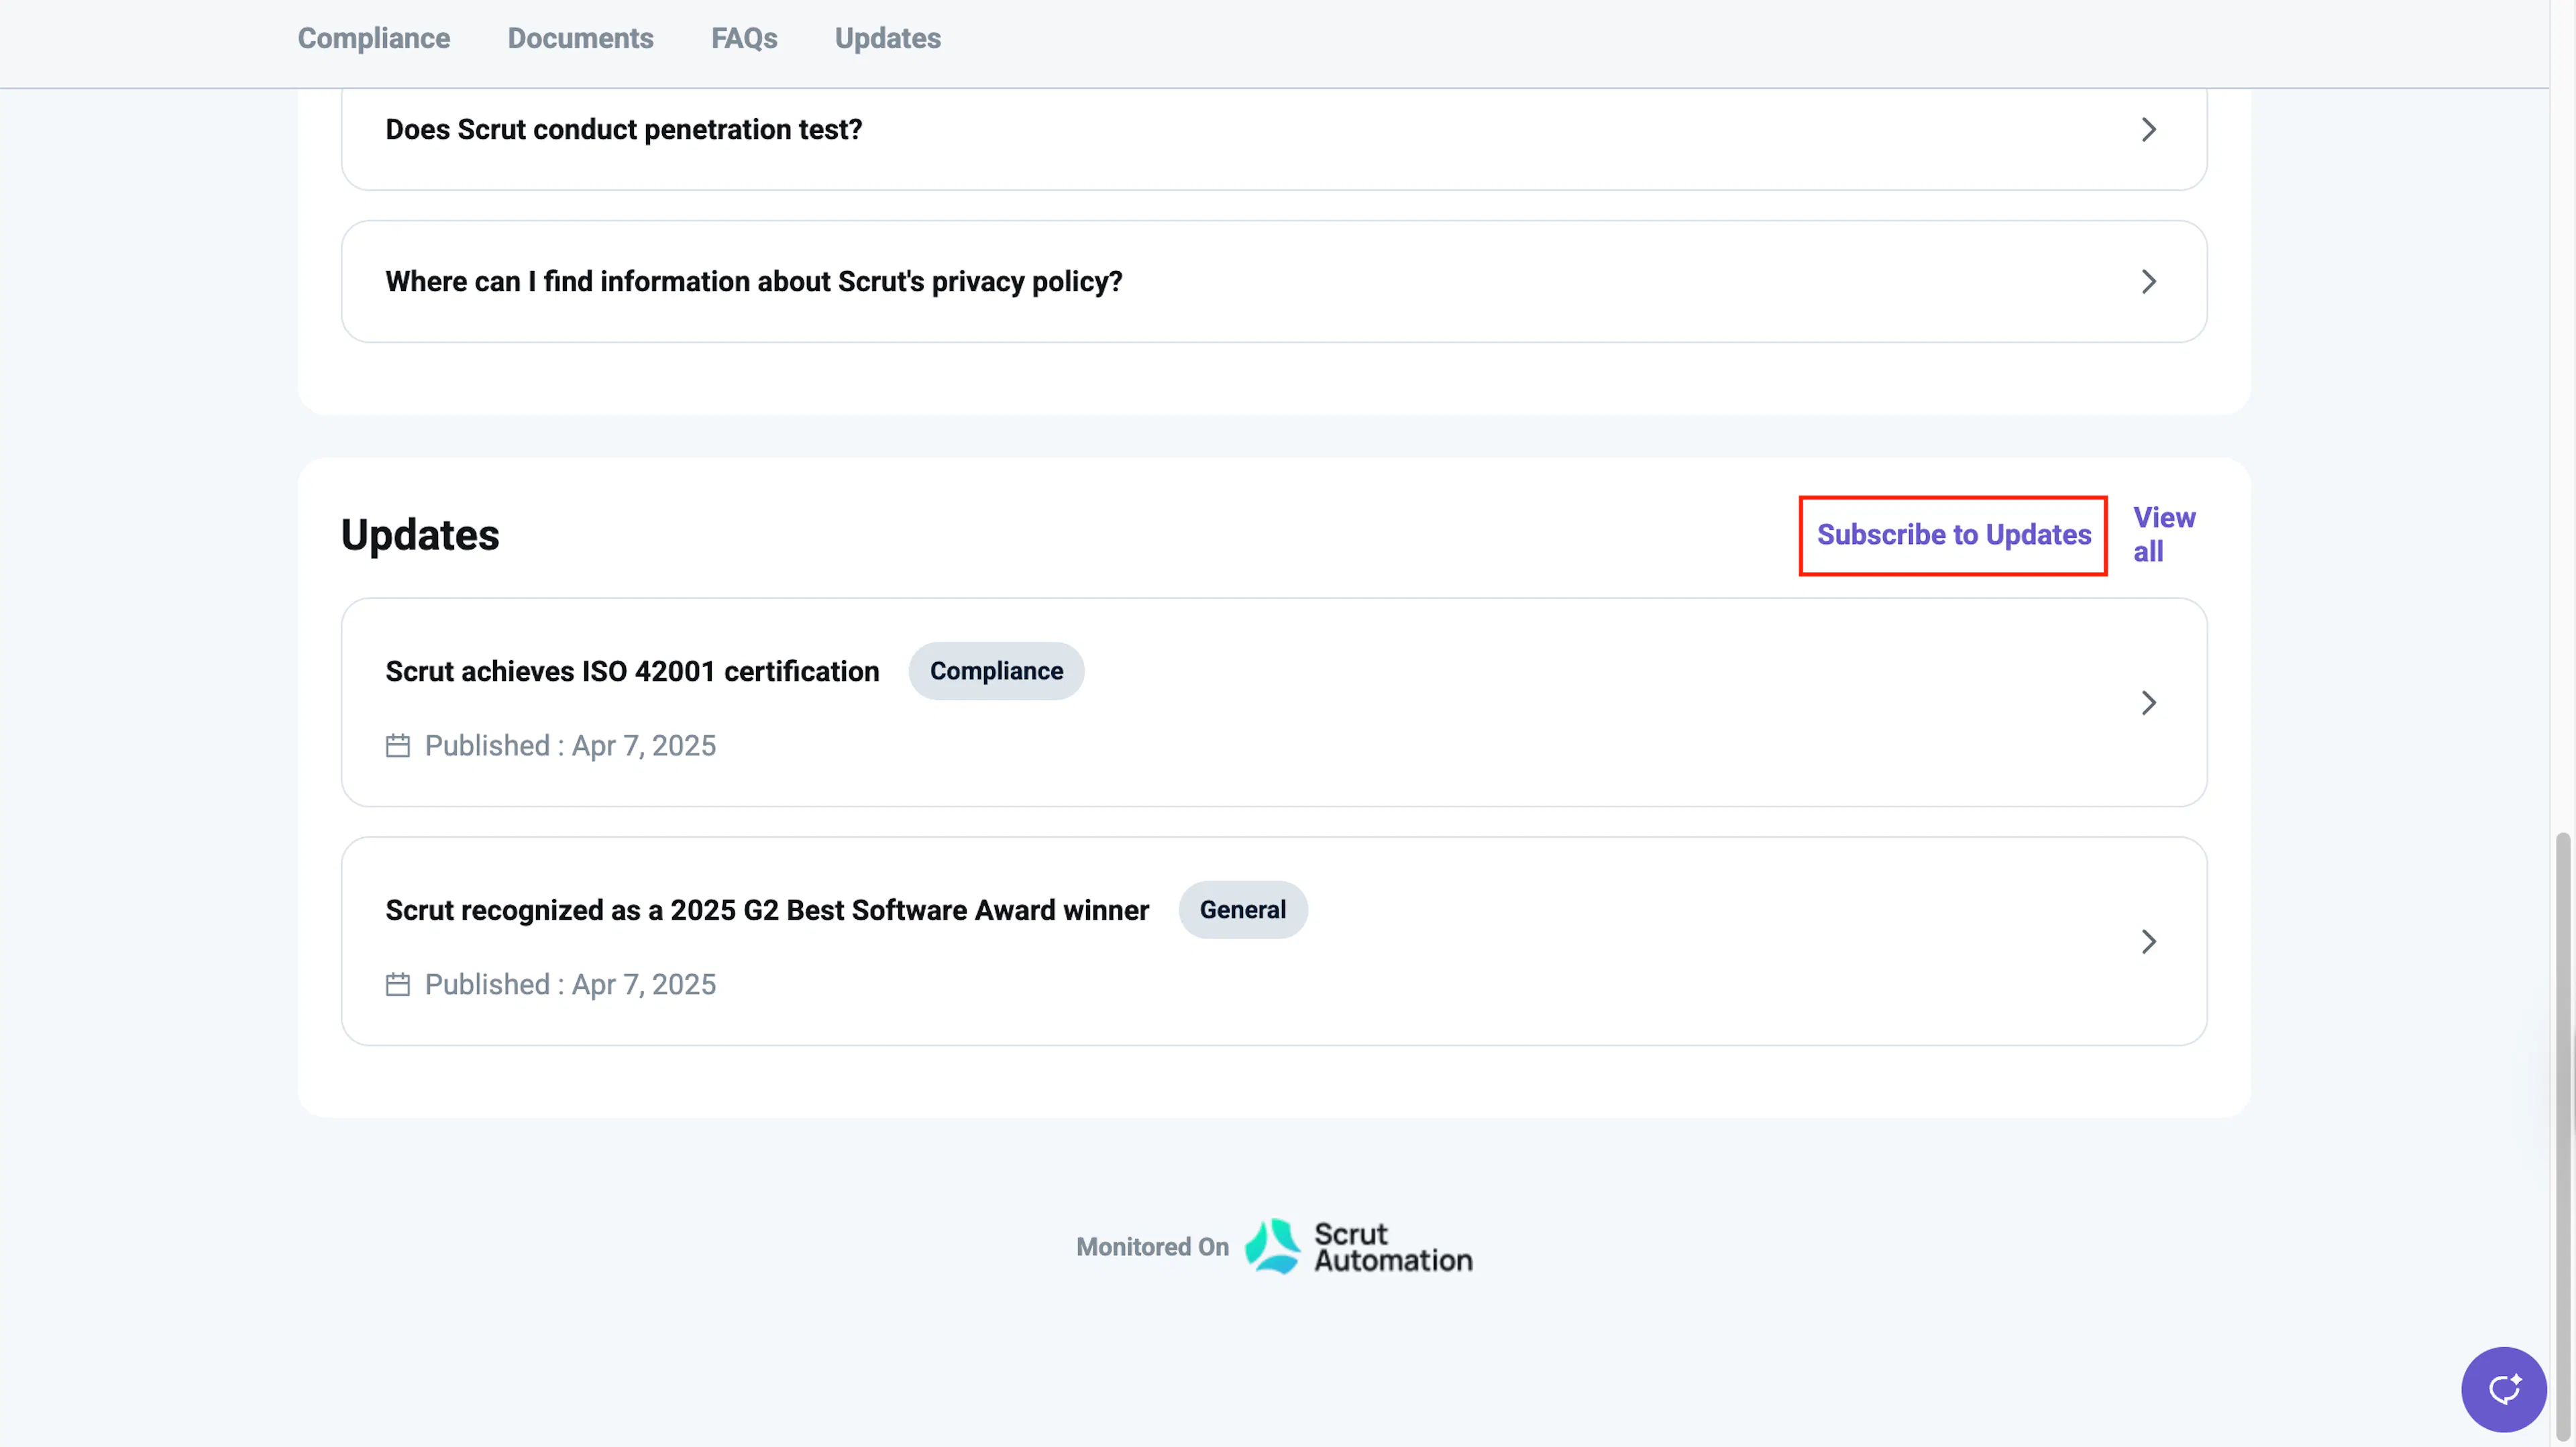Go to the FAQs tab
The height and width of the screenshot is (1447, 2576).
744,38
